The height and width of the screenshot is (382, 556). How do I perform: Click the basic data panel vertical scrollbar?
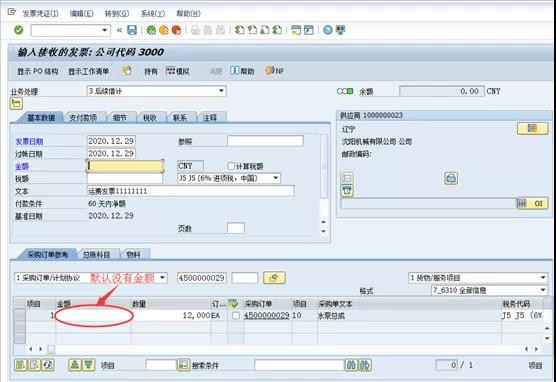coord(324,184)
